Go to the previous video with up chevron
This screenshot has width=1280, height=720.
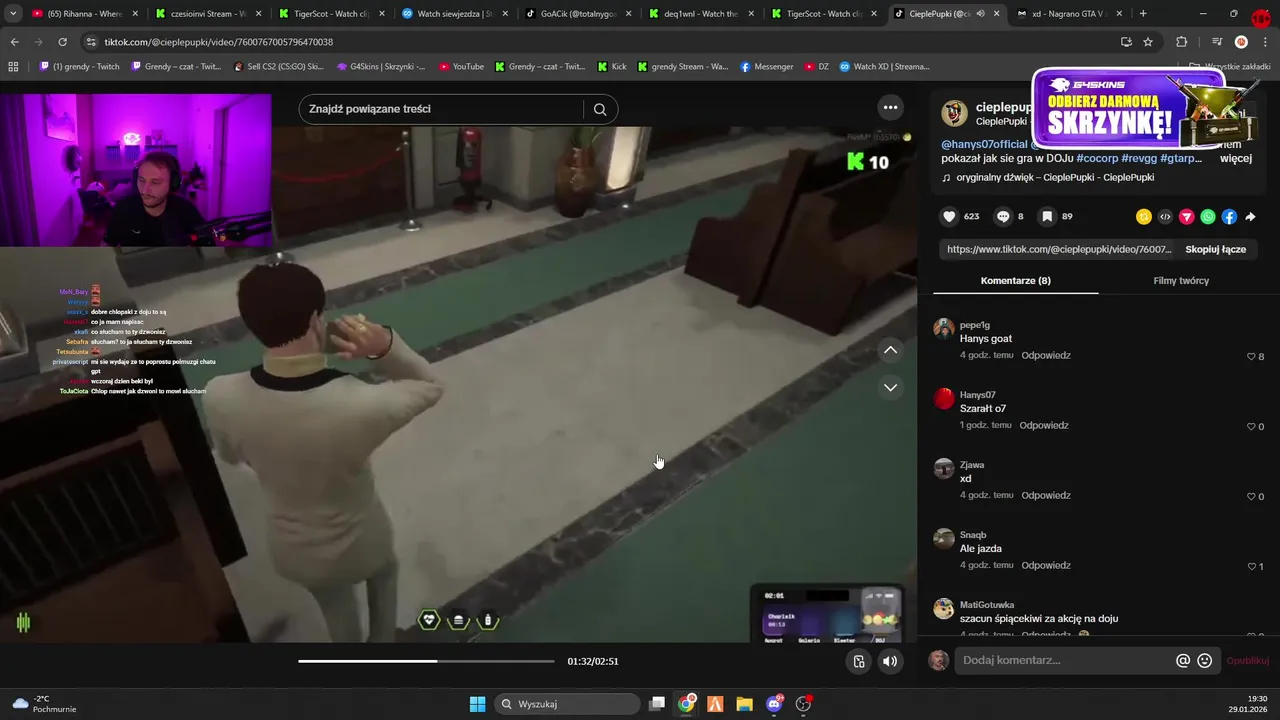click(x=890, y=350)
